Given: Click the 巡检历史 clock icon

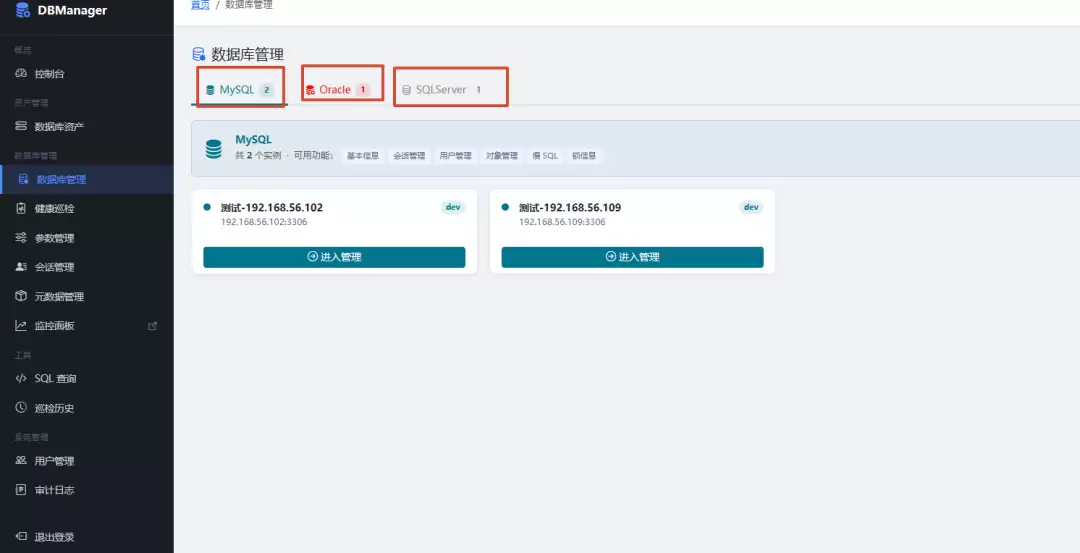Looking at the screenshot, I should tap(21, 408).
